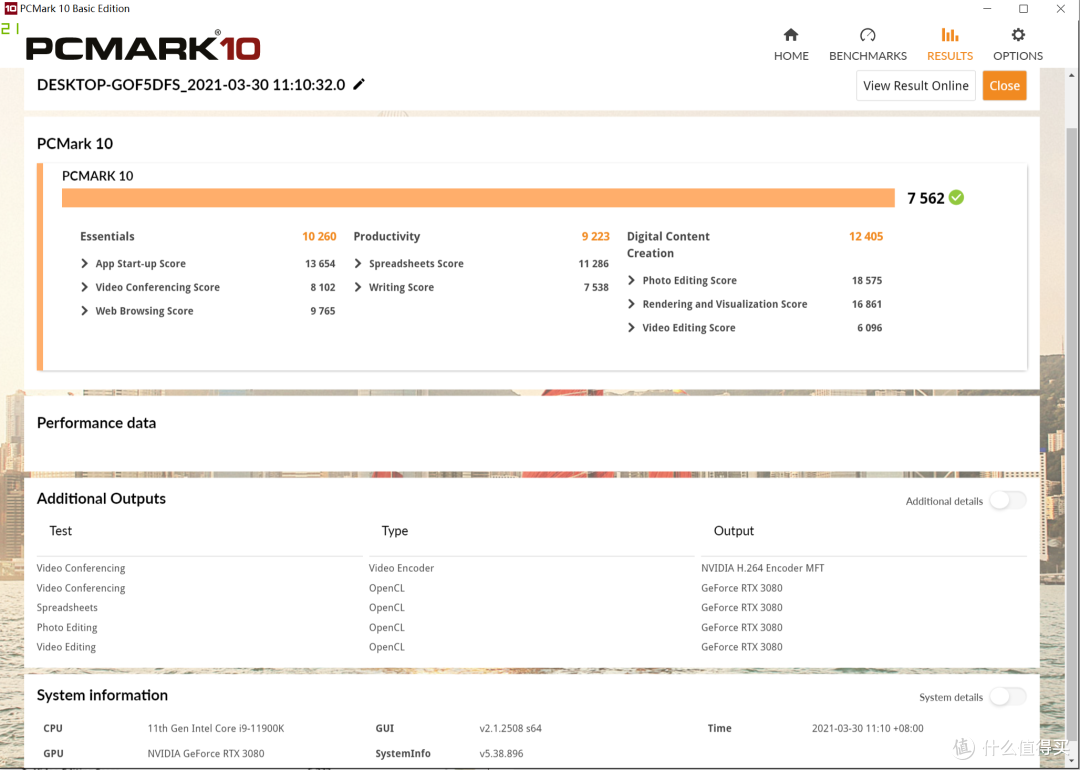
Task: Click the Video Encoder type cell
Action: tap(402, 568)
